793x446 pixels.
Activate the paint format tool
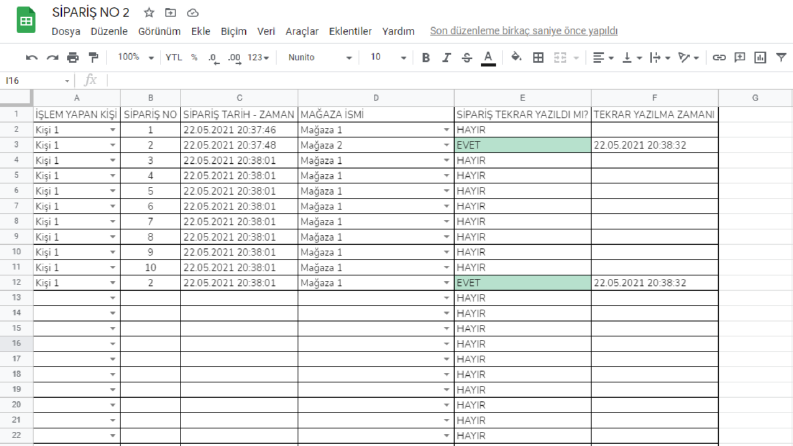click(x=94, y=58)
